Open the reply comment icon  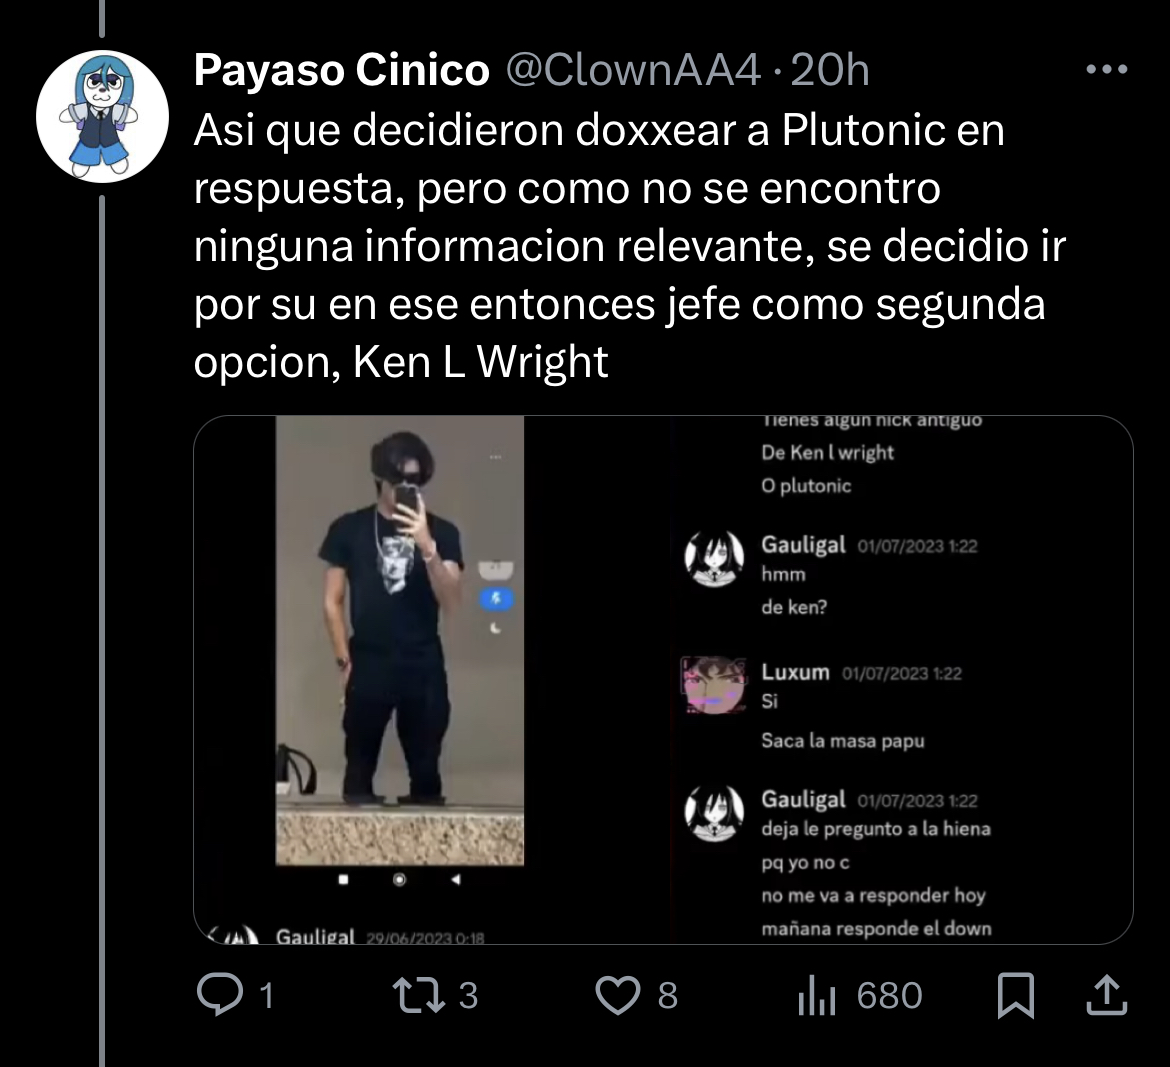tap(219, 995)
